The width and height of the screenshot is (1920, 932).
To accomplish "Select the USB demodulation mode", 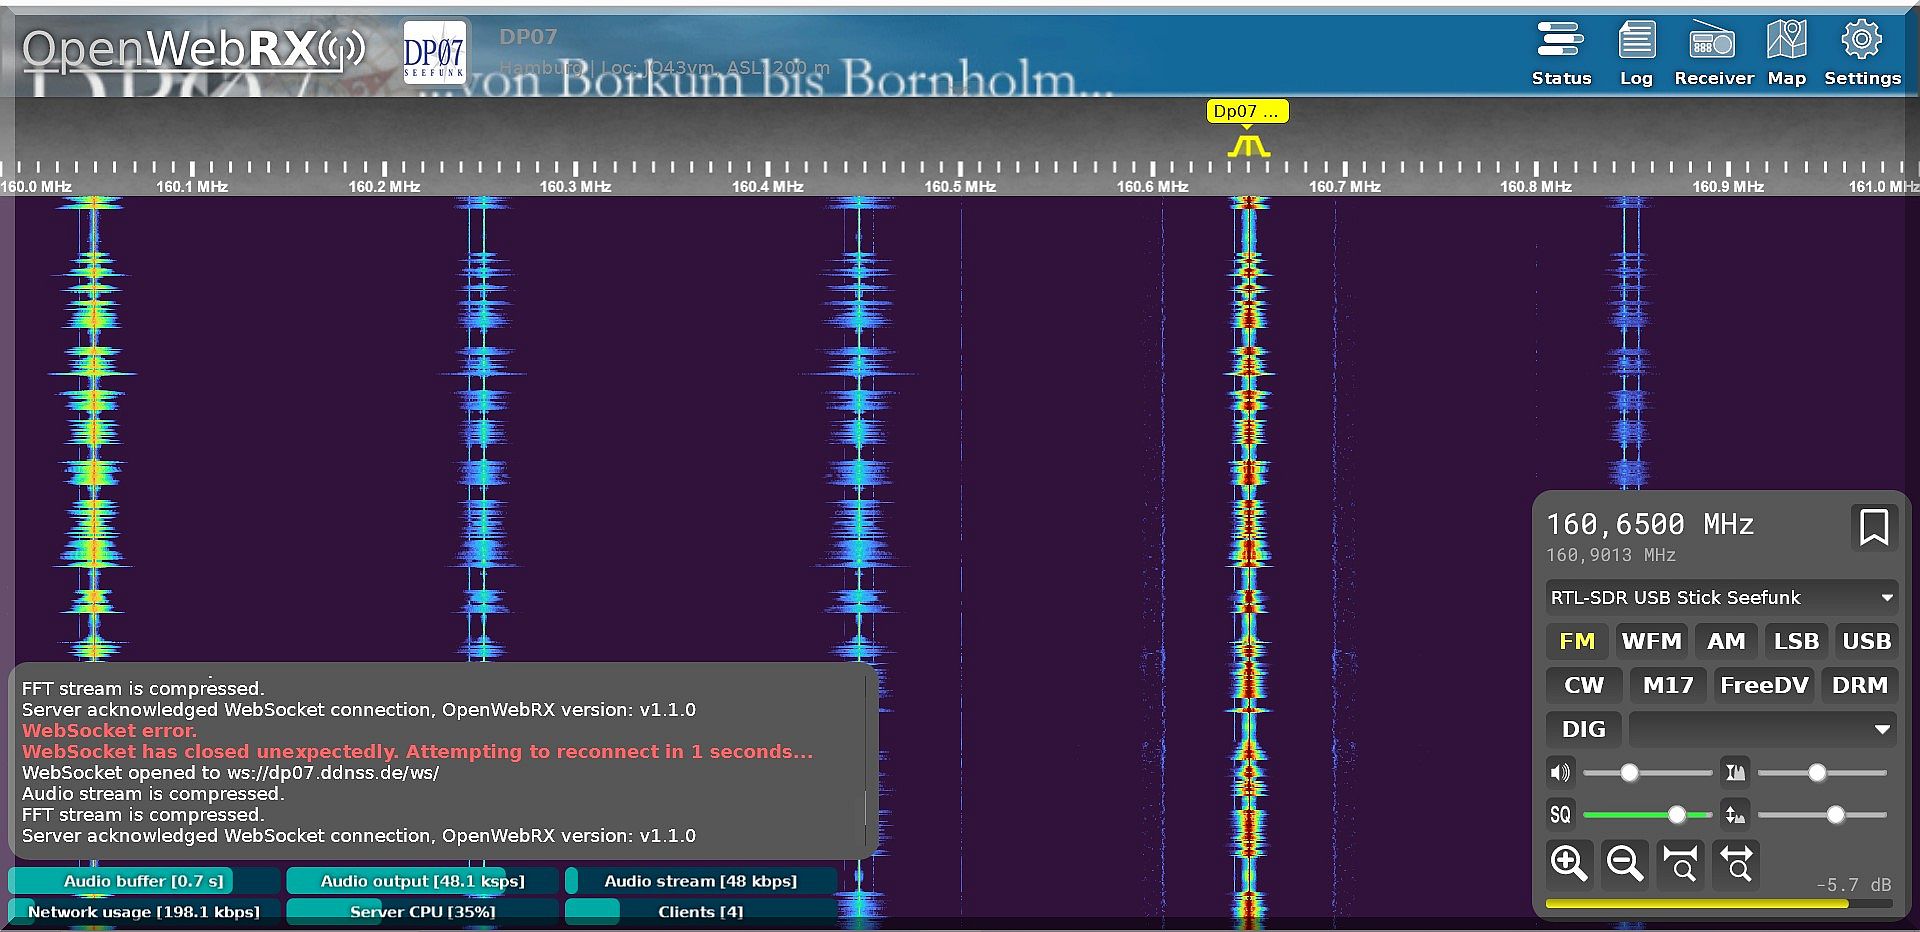I will (1866, 641).
